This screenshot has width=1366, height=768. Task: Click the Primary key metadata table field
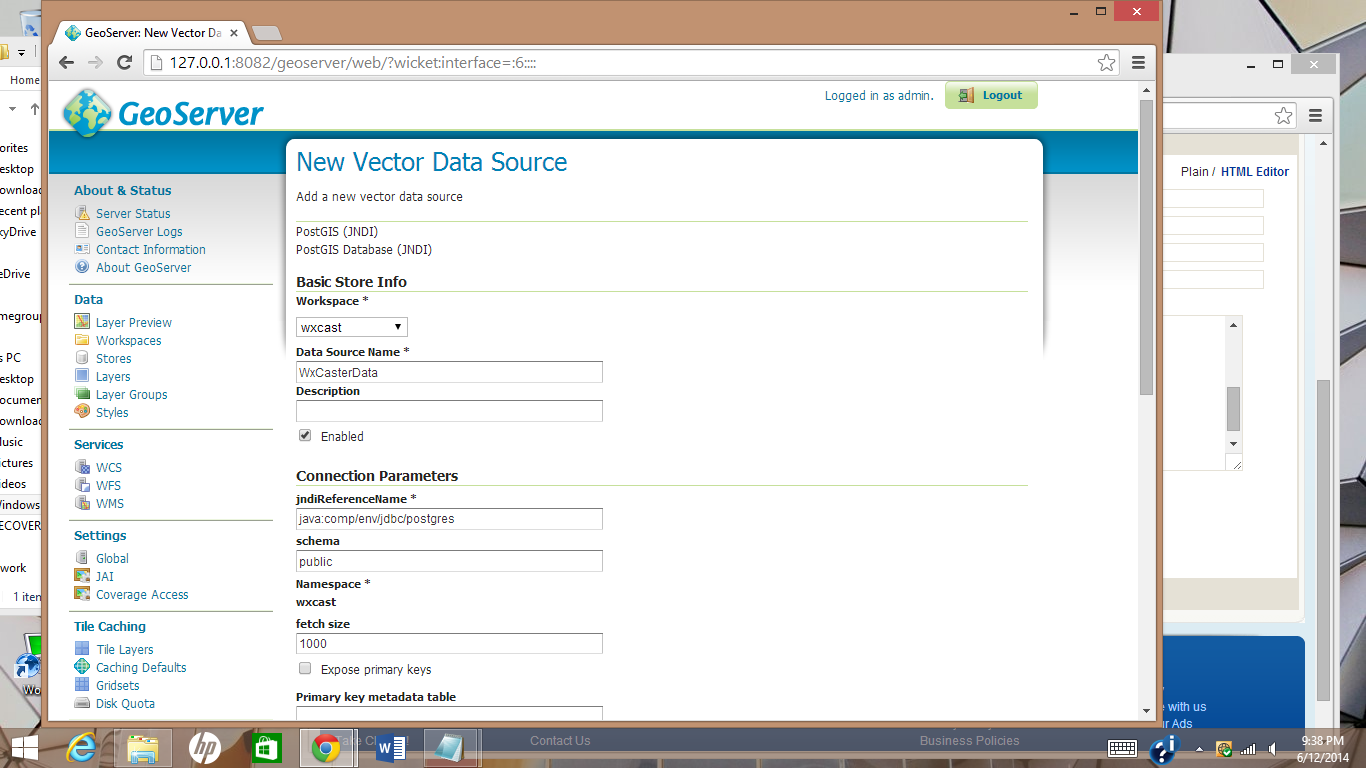tap(449, 713)
